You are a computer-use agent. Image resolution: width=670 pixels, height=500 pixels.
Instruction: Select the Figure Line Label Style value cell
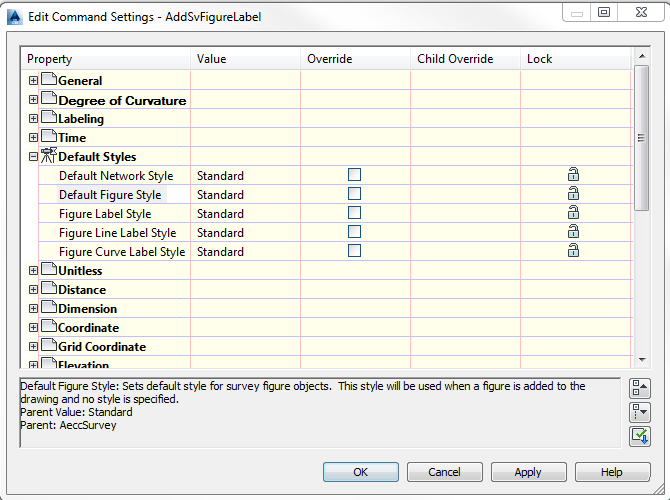click(x=245, y=233)
